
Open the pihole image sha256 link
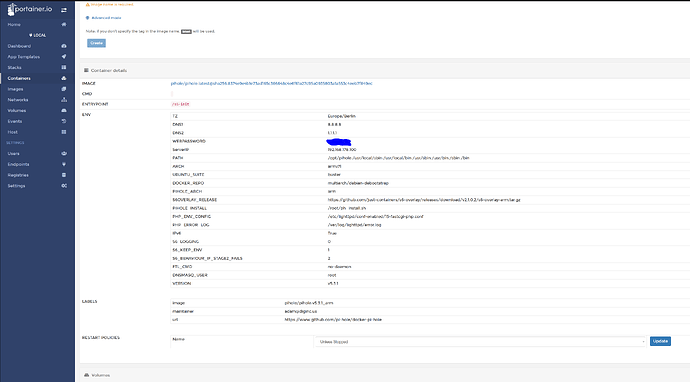(272, 83)
